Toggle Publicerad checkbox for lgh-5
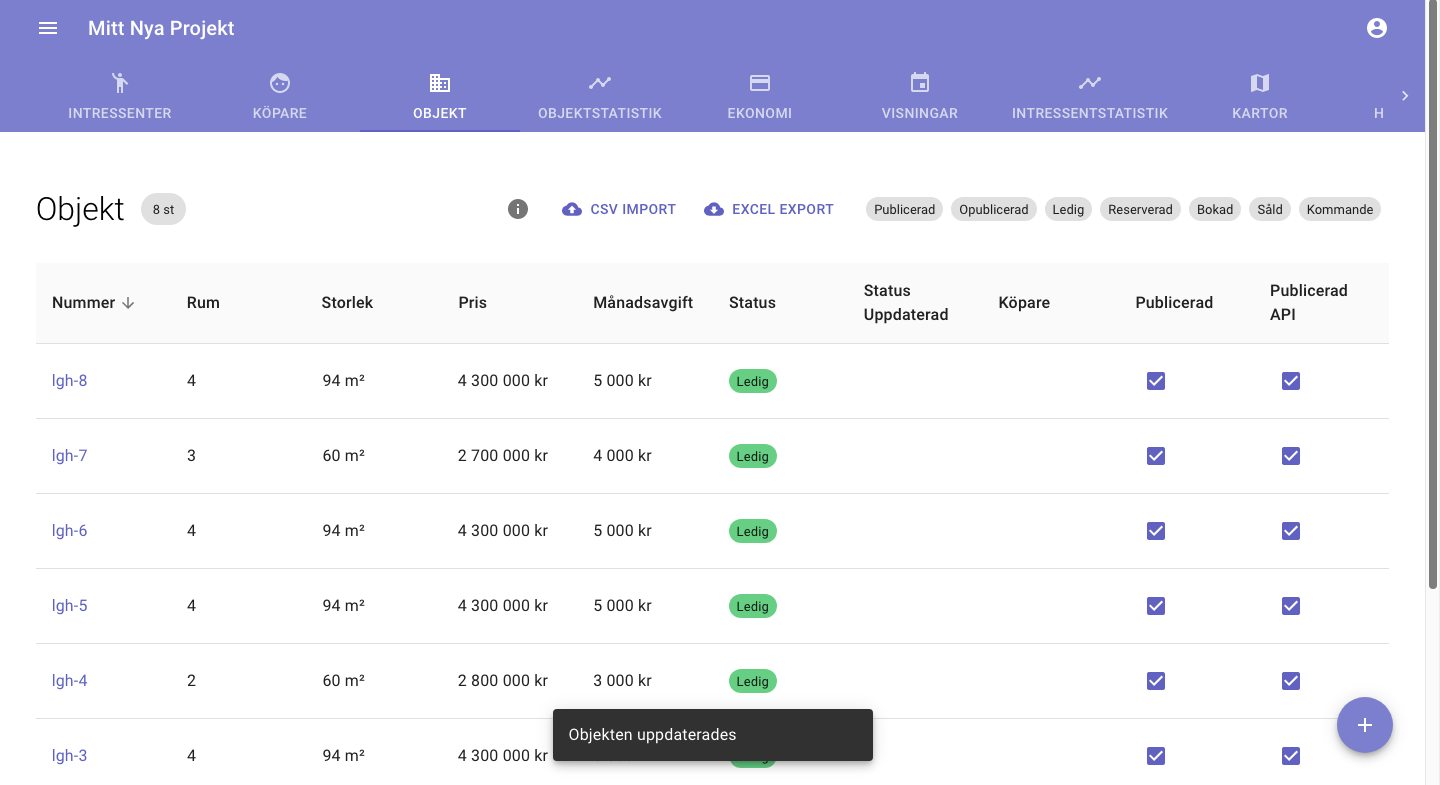This screenshot has width=1440, height=785. click(1156, 606)
